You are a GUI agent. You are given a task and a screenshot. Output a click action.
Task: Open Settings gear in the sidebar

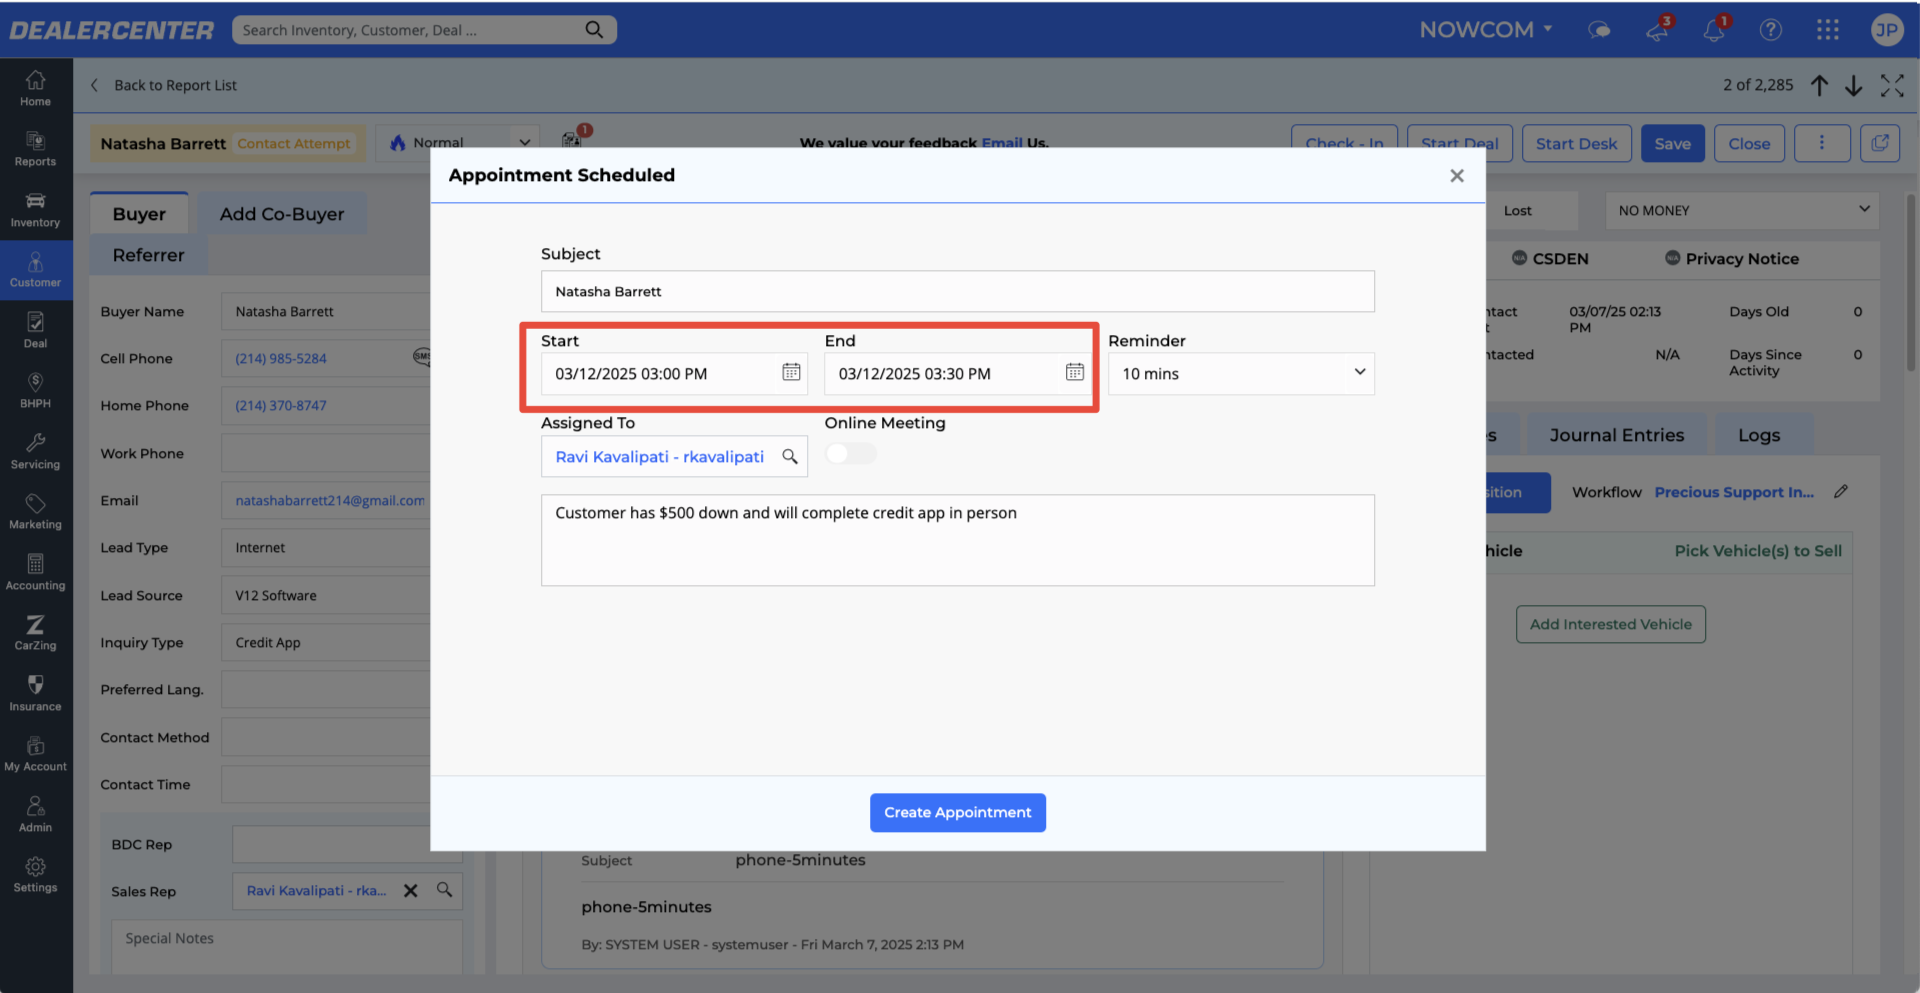(x=35, y=874)
